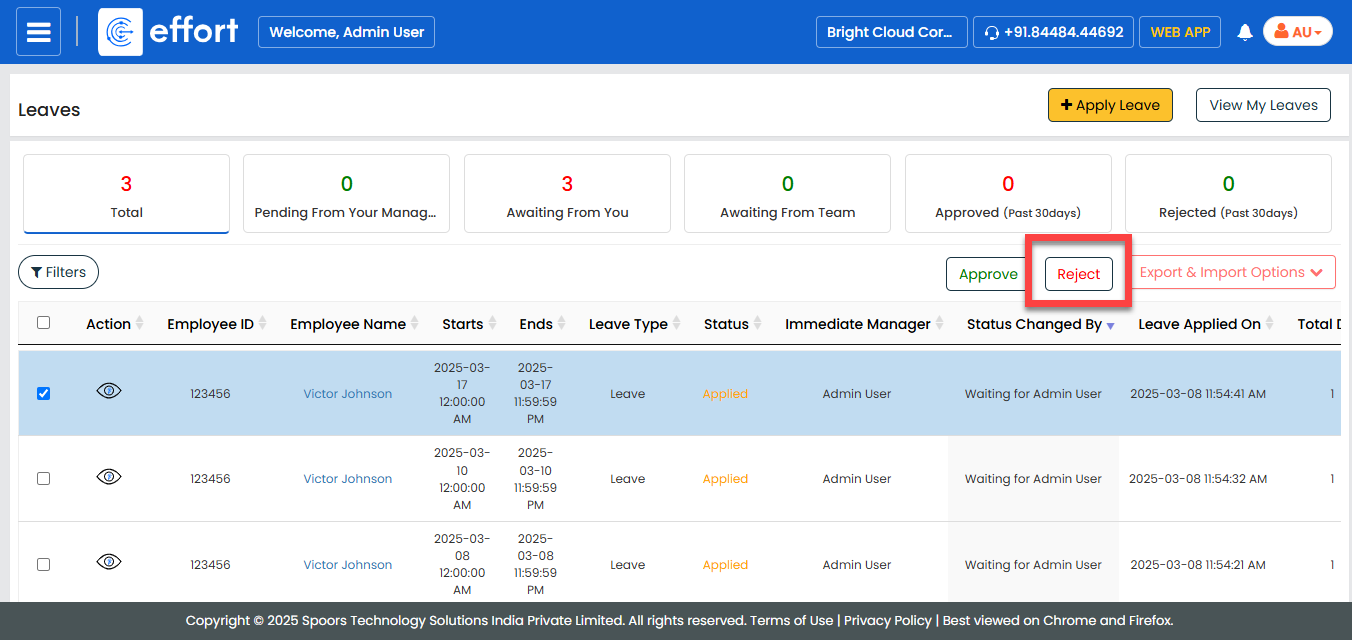Check the 2025-03-10 leave row checkbox
1352x640 pixels.
click(x=43, y=479)
